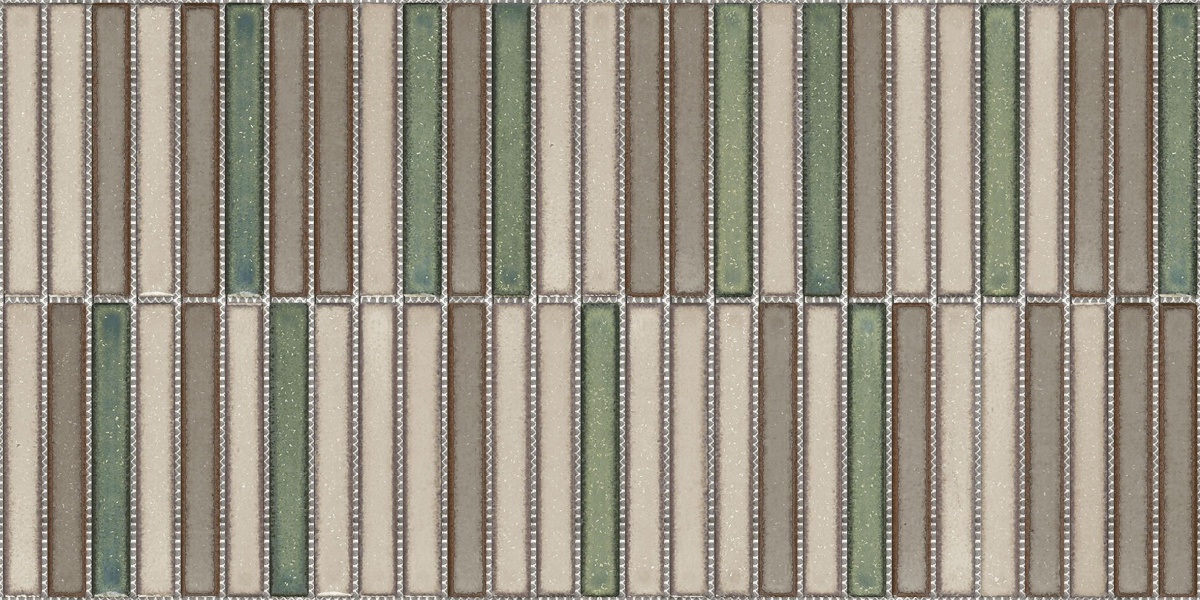Select beige tile right of leftmost bottom green tile
The image size is (1200, 600).
155,449
